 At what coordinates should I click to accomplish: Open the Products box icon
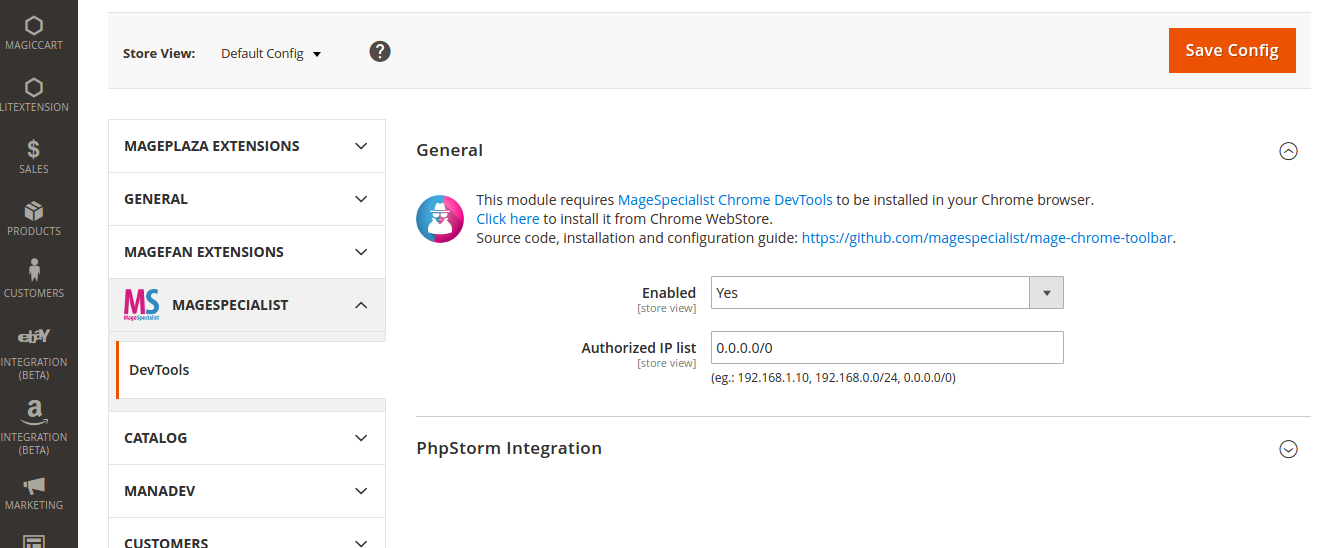pyautogui.click(x=34, y=212)
